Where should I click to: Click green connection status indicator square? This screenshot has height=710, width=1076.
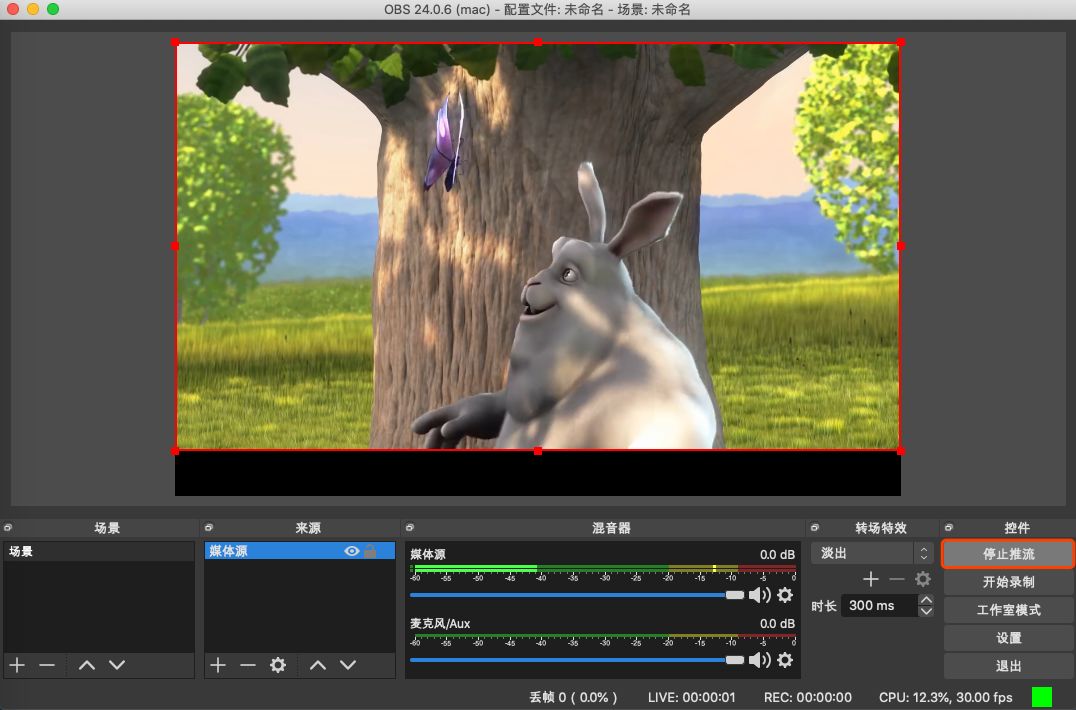[x=1042, y=698]
